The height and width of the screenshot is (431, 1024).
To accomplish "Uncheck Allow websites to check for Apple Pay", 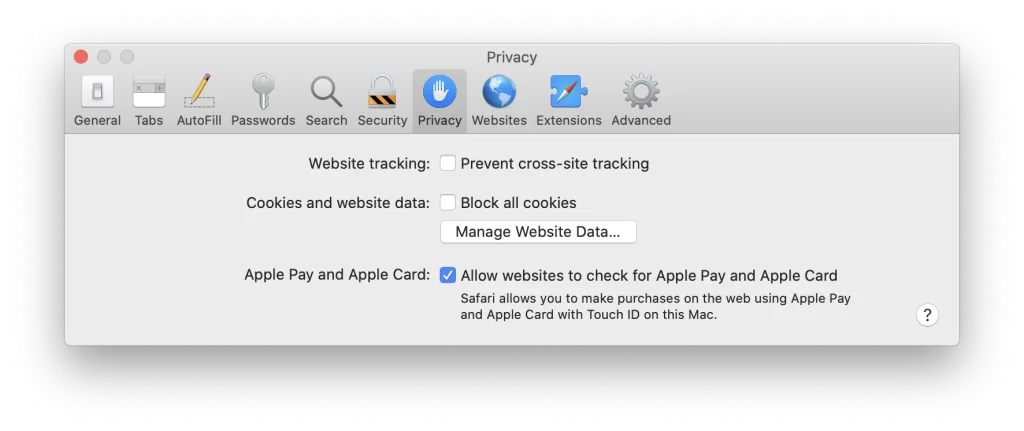I will pyautogui.click(x=448, y=275).
